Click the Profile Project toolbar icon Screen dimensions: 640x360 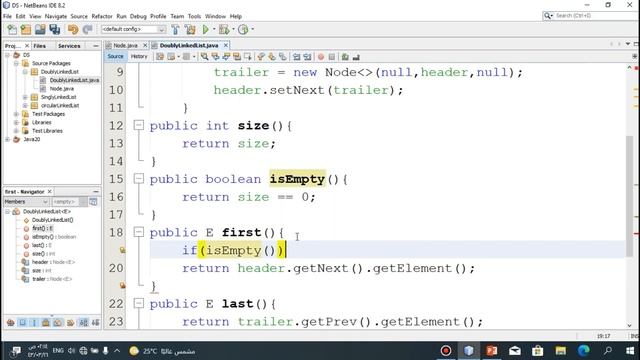click(x=243, y=29)
